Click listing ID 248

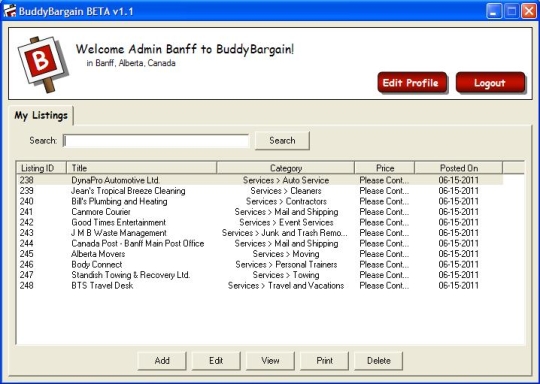[27, 286]
